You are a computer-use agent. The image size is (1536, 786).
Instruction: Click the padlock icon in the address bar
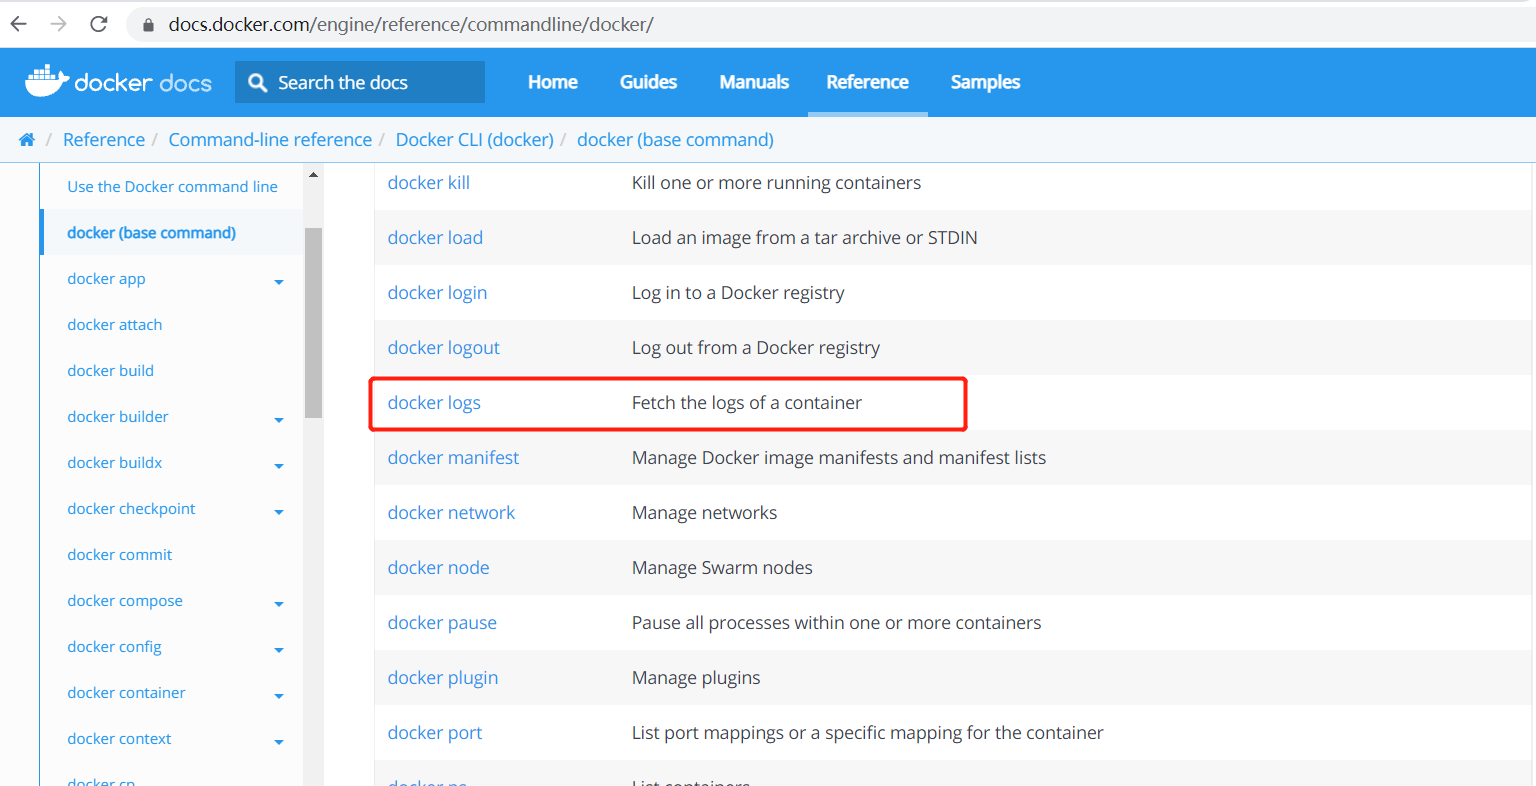pos(146,23)
